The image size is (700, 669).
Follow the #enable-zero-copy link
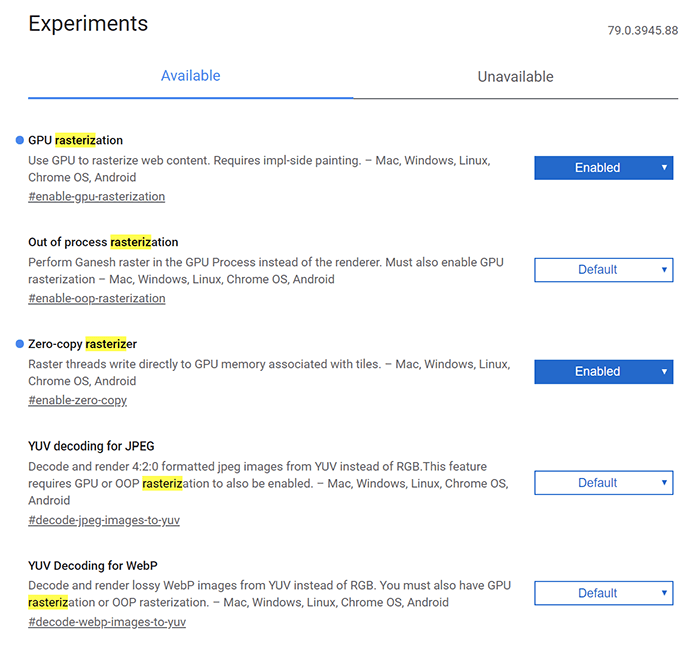point(78,400)
